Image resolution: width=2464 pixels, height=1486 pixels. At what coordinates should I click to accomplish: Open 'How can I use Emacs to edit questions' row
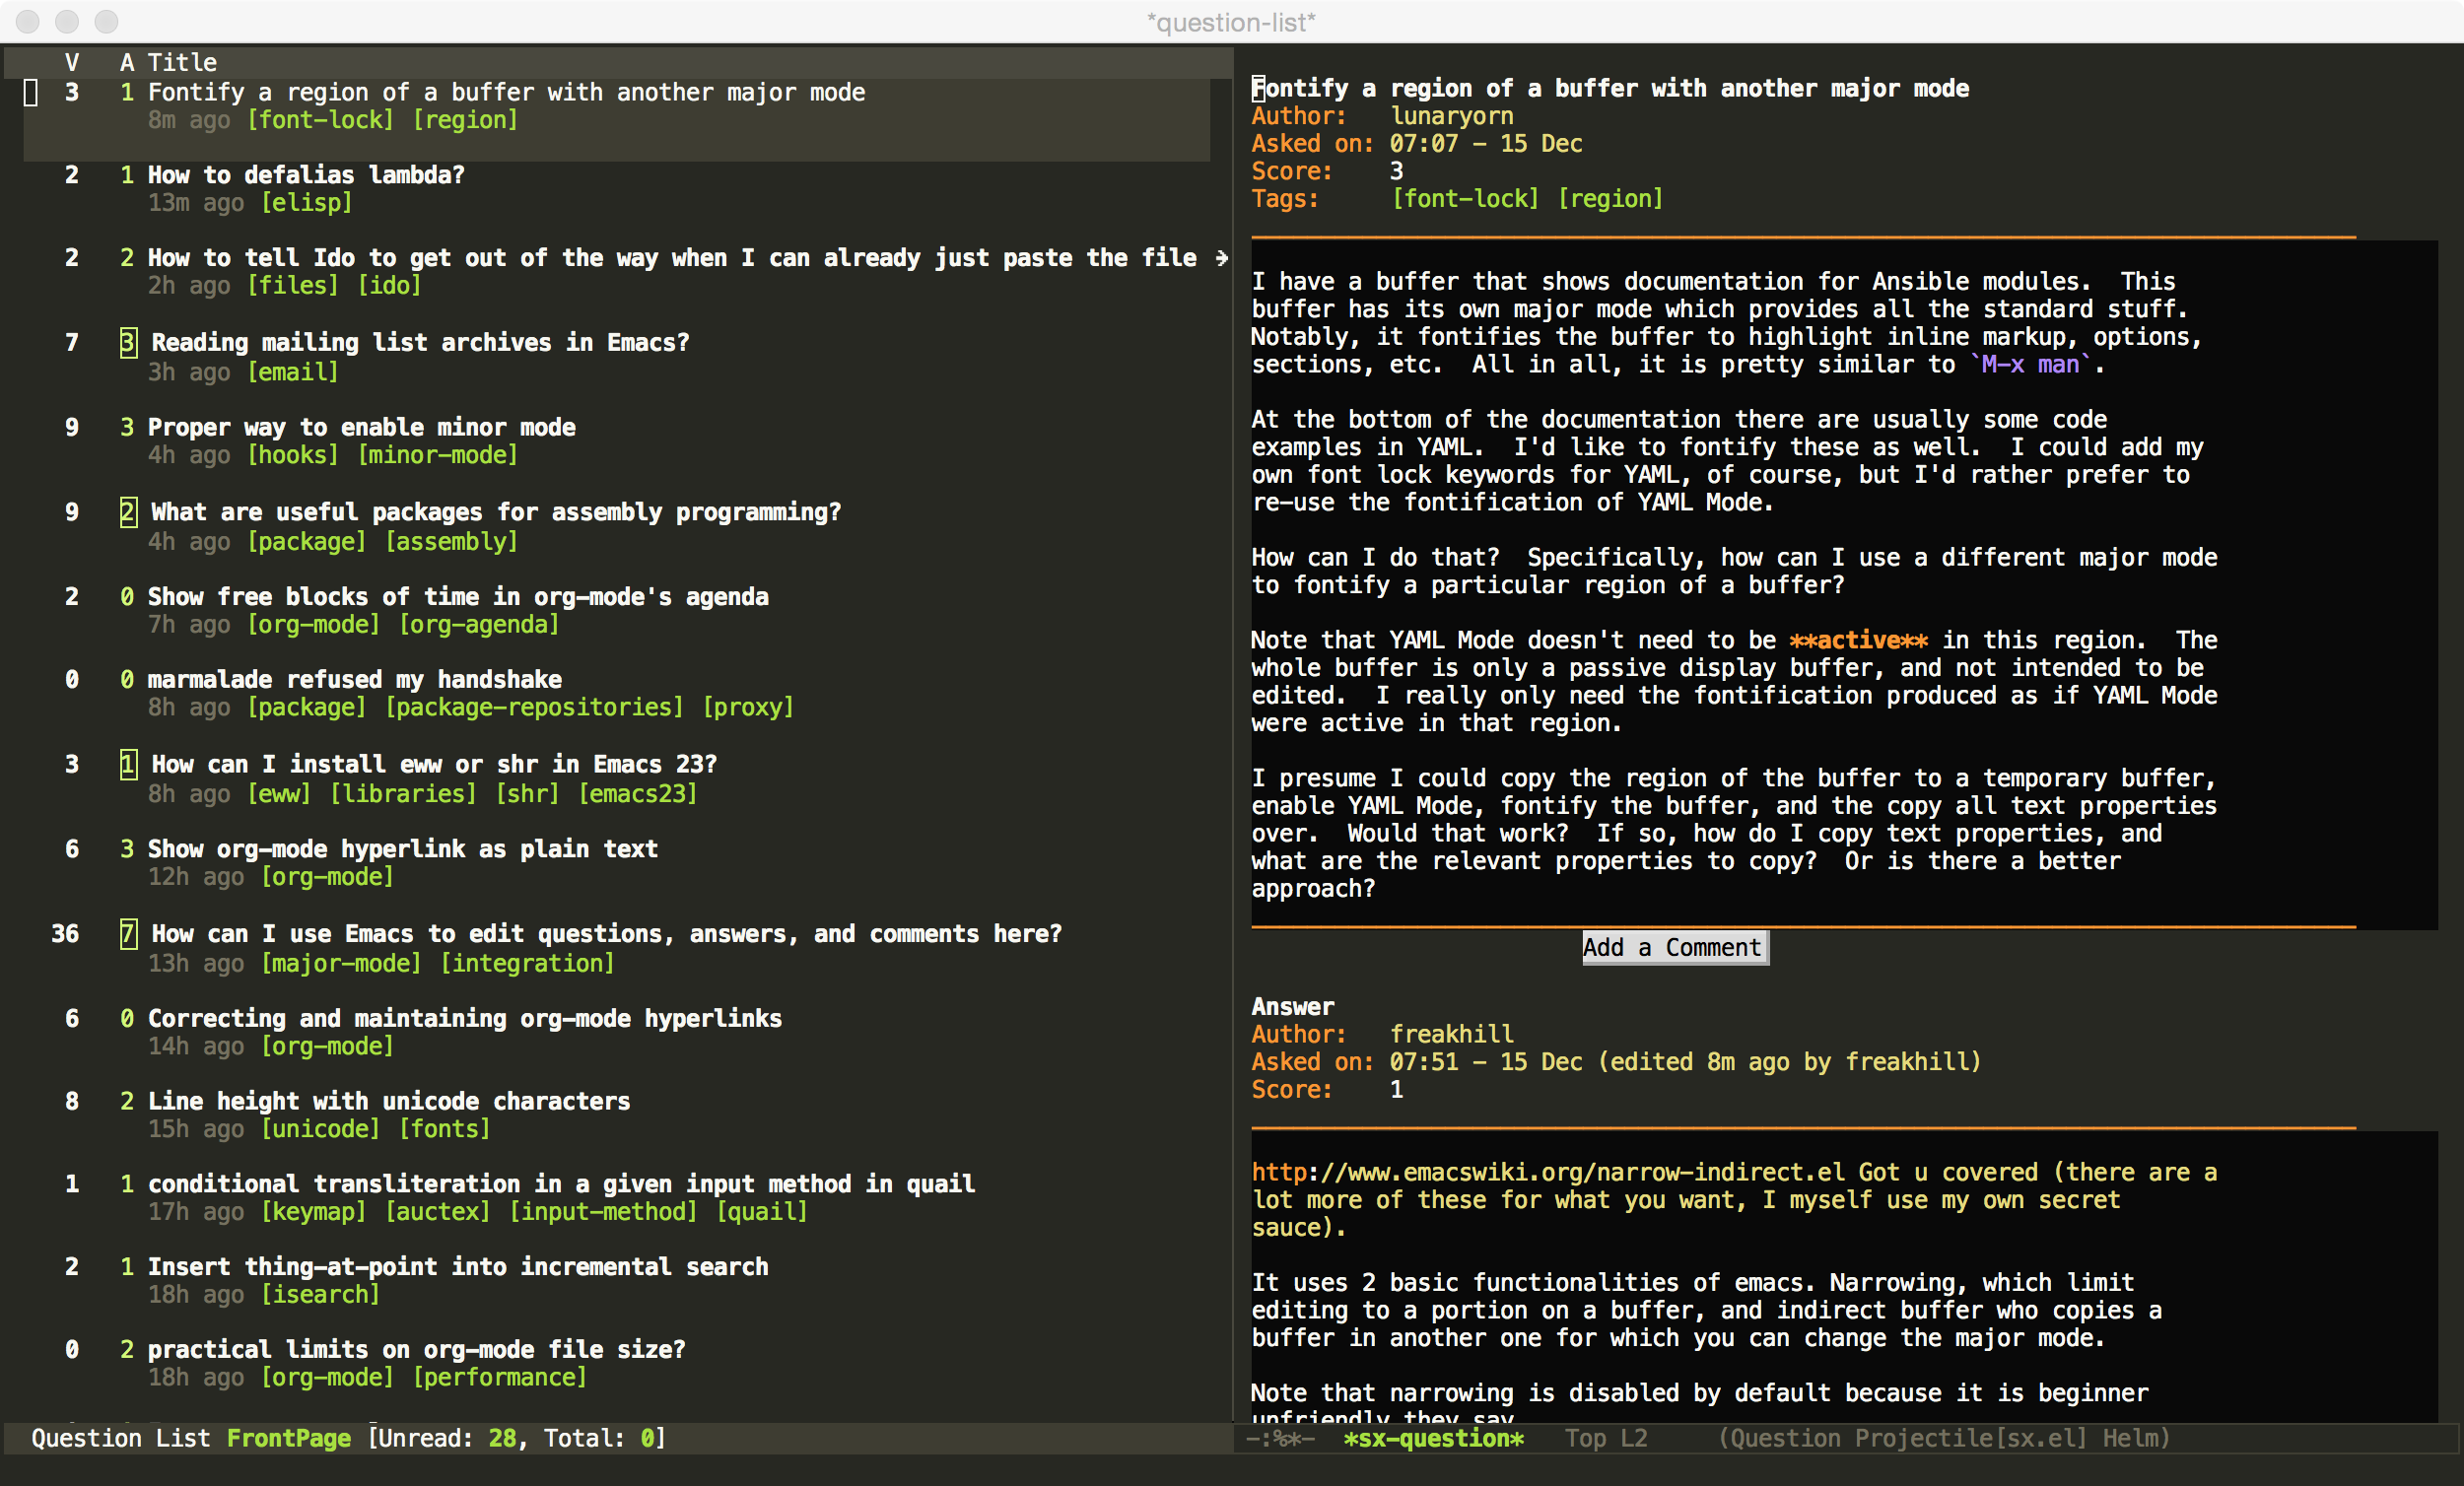click(x=606, y=934)
